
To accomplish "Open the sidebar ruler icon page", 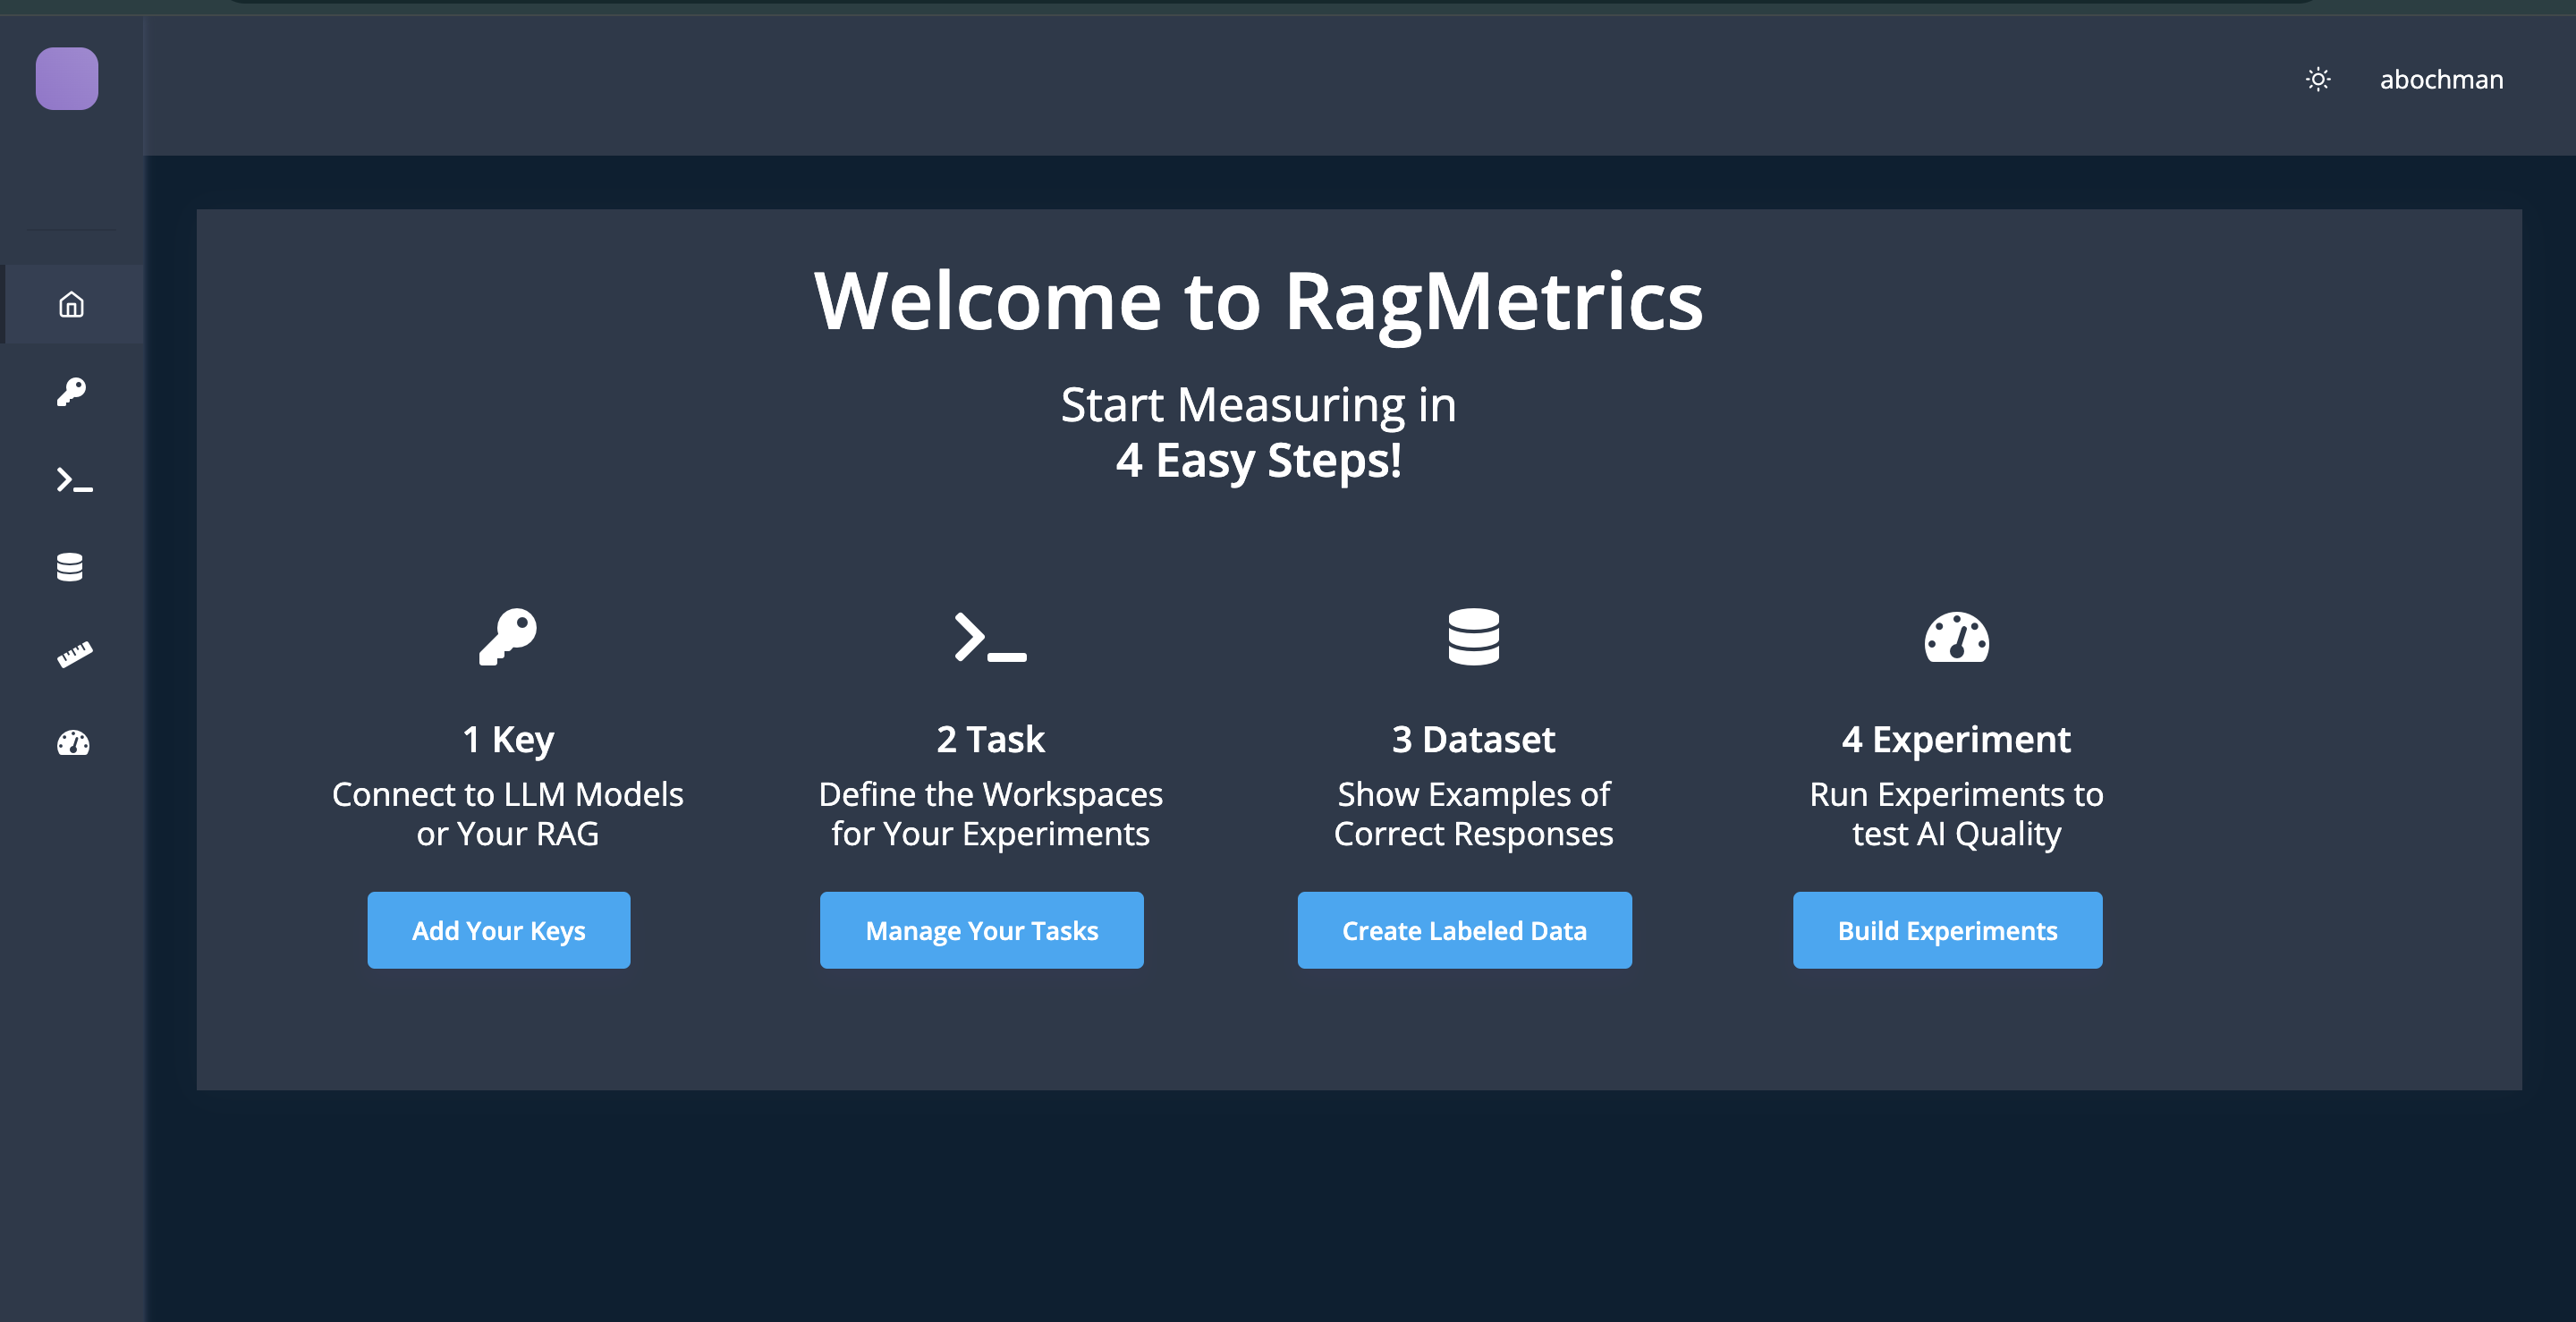I will (x=74, y=654).
